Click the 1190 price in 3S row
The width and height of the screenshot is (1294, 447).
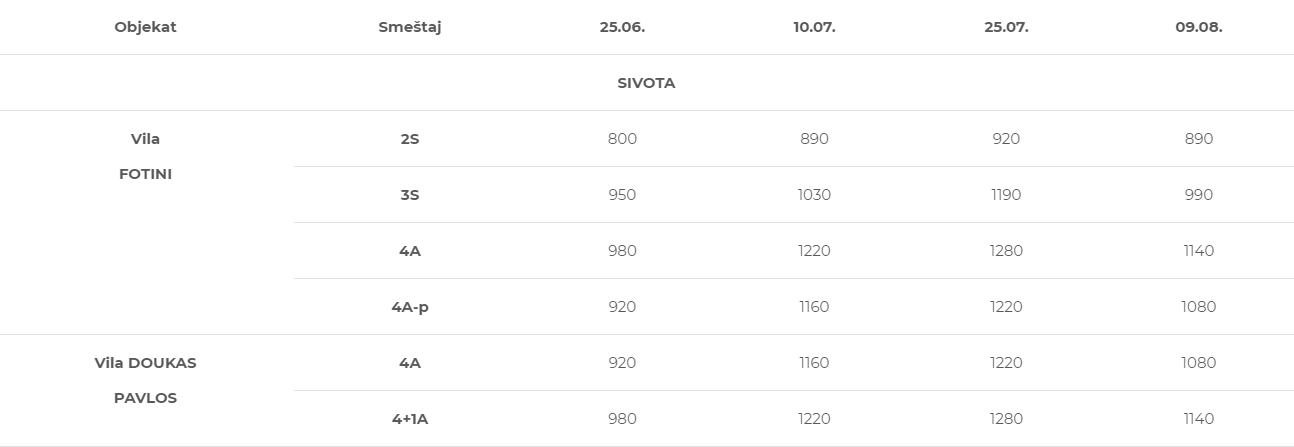point(1006,195)
